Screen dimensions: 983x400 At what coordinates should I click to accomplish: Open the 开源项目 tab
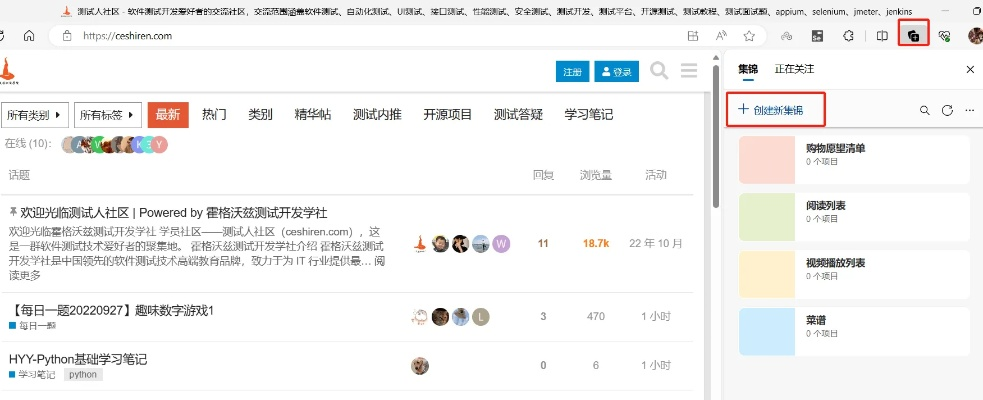coord(448,115)
